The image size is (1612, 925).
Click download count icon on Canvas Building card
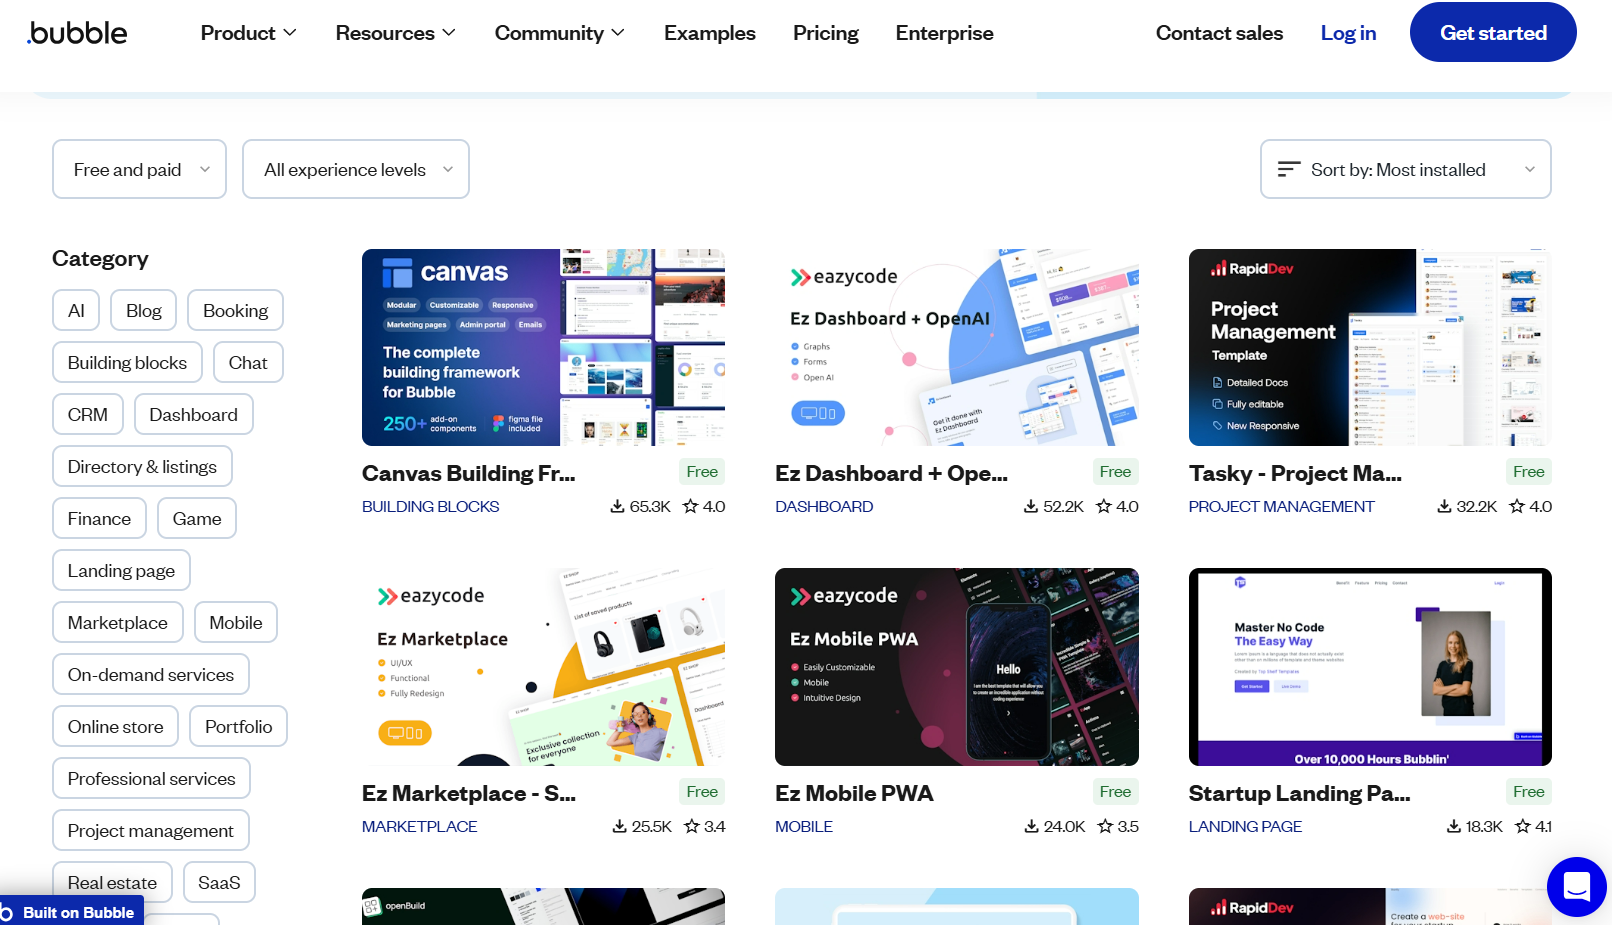(618, 506)
